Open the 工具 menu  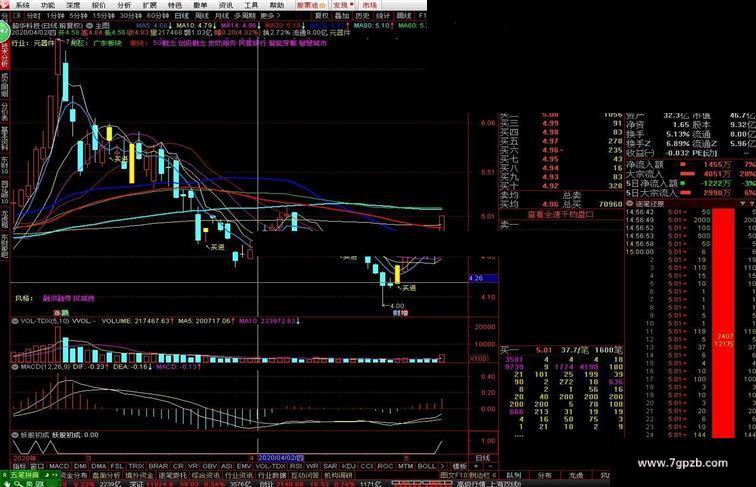tap(251, 5)
